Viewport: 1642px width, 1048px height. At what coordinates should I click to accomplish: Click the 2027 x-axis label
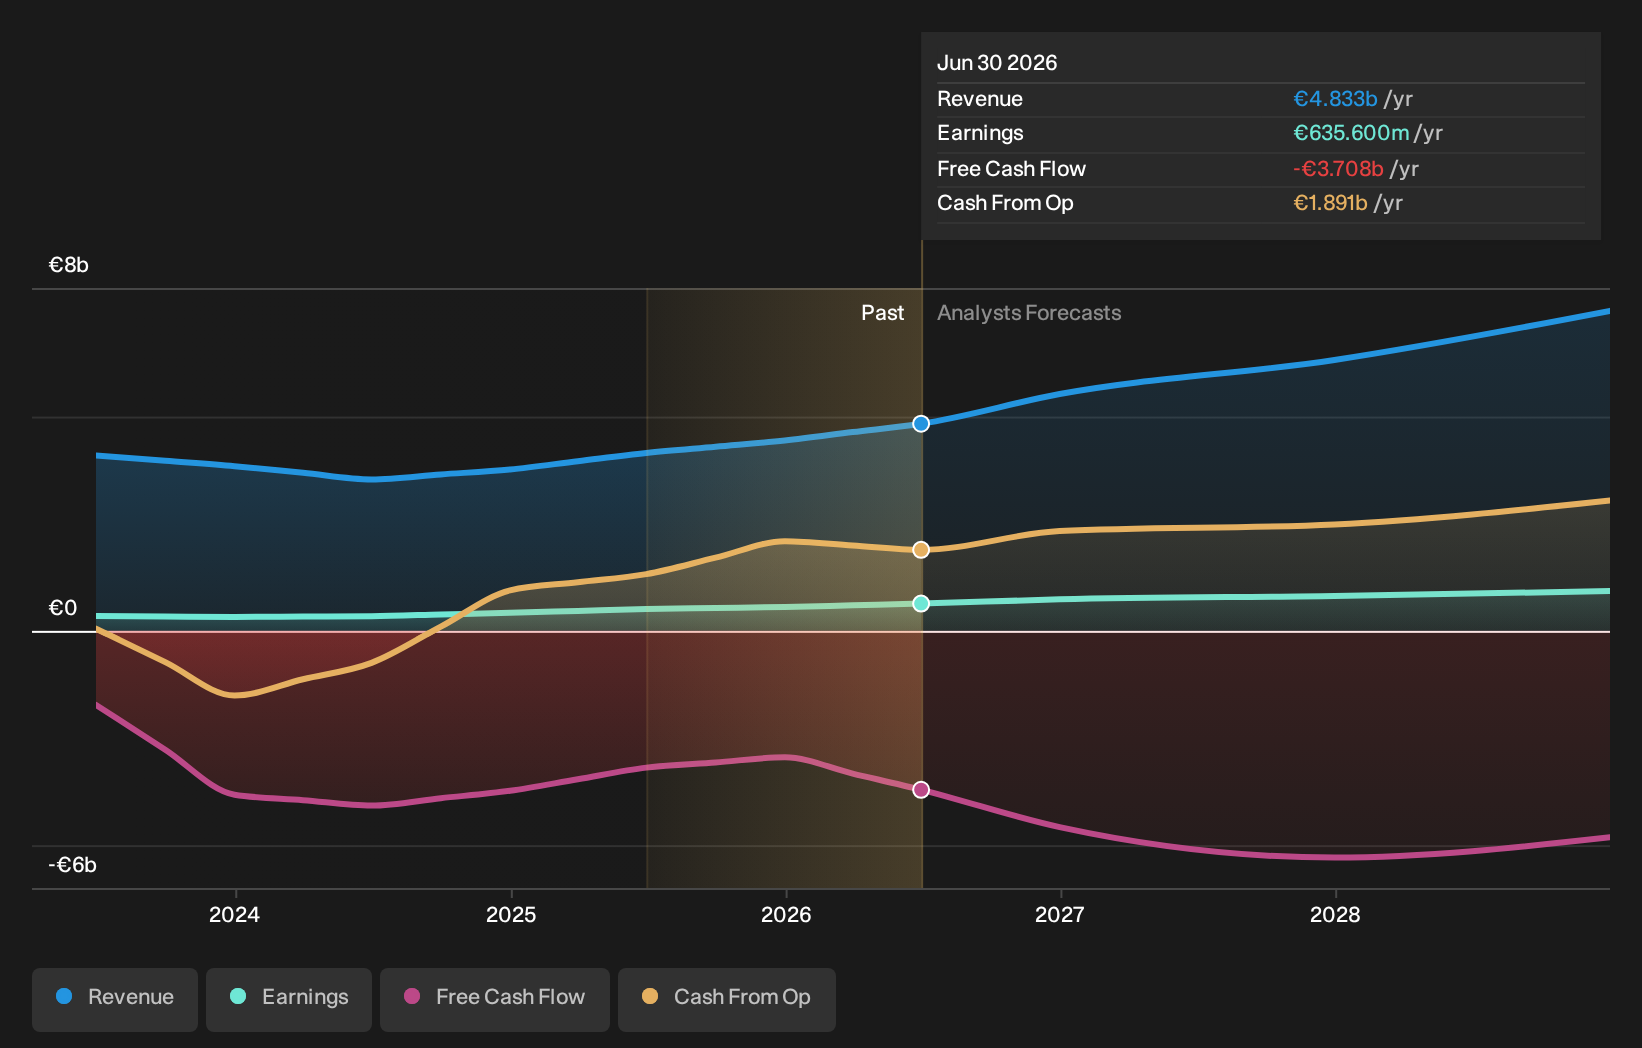point(1060,914)
